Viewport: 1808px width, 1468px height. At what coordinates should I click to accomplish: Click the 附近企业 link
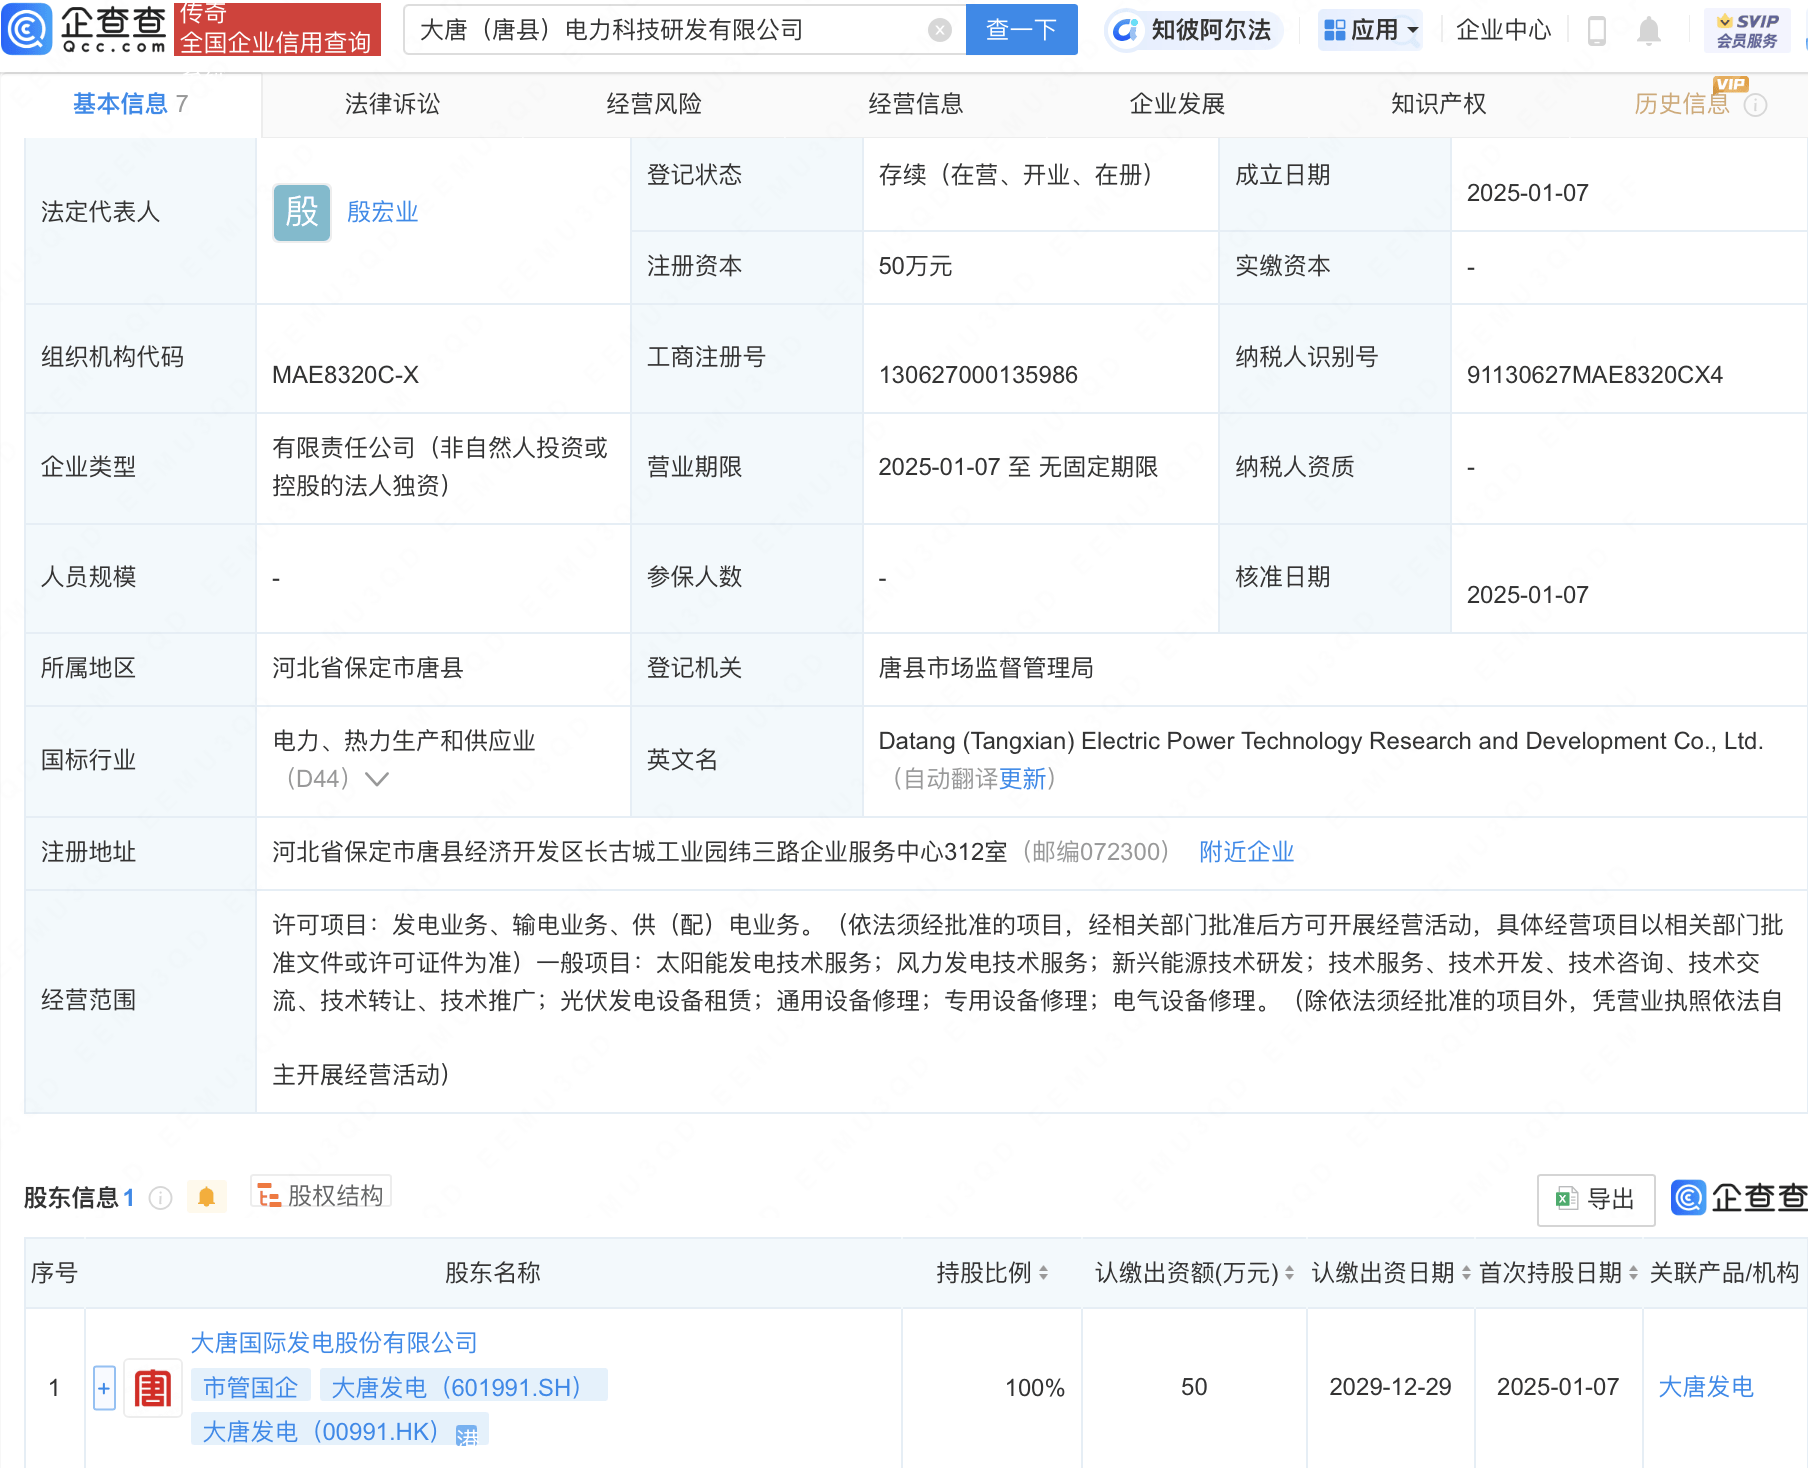tap(1245, 852)
